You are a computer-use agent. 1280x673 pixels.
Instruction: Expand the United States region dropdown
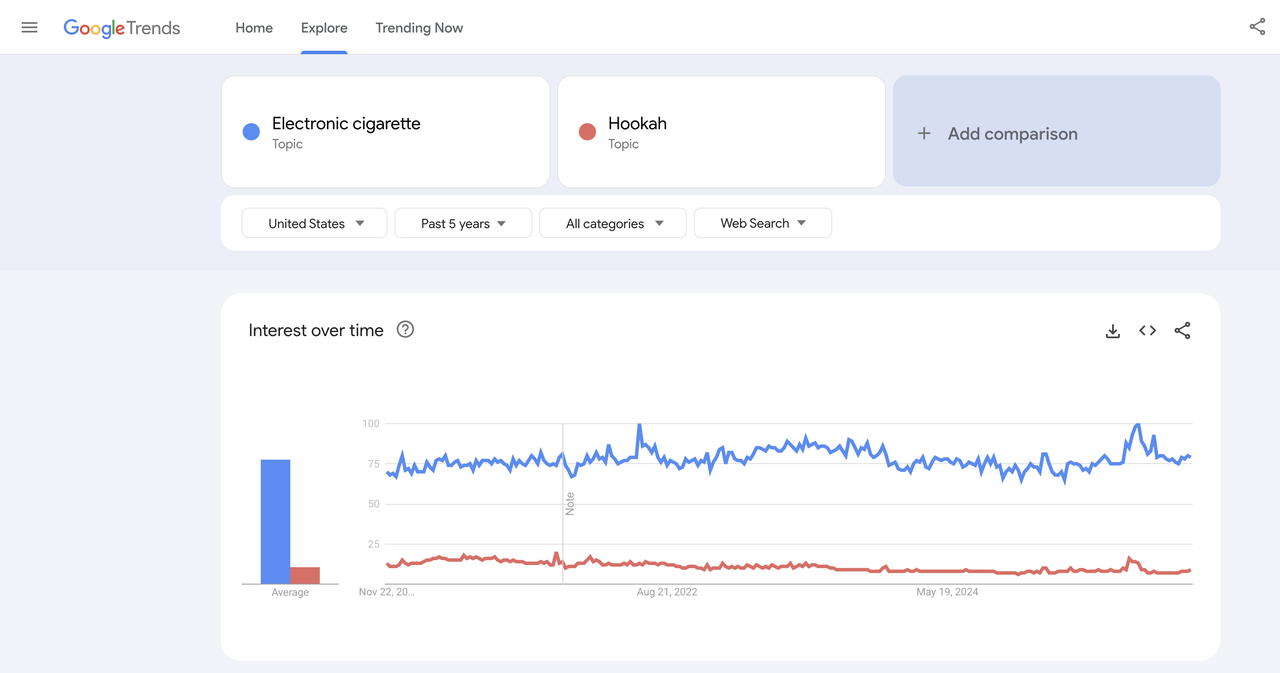pyautogui.click(x=314, y=223)
